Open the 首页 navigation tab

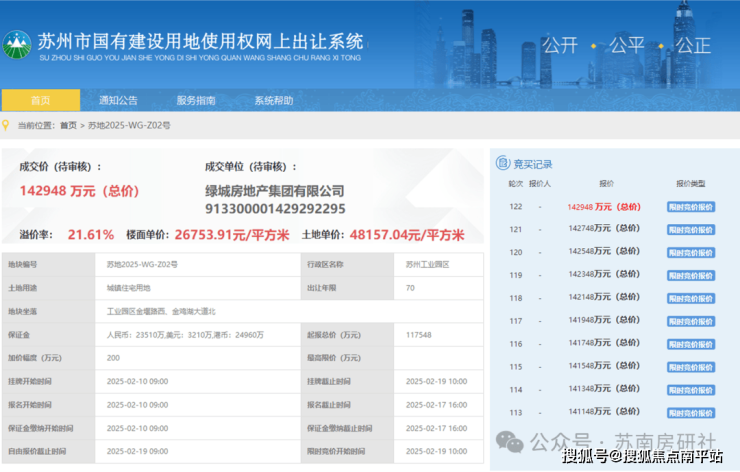point(40,100)
